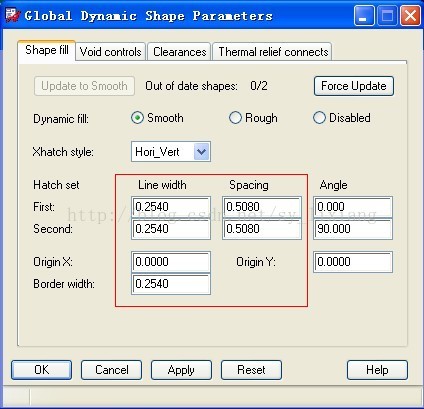Click the 'Line width' column heading

point(162,185)
